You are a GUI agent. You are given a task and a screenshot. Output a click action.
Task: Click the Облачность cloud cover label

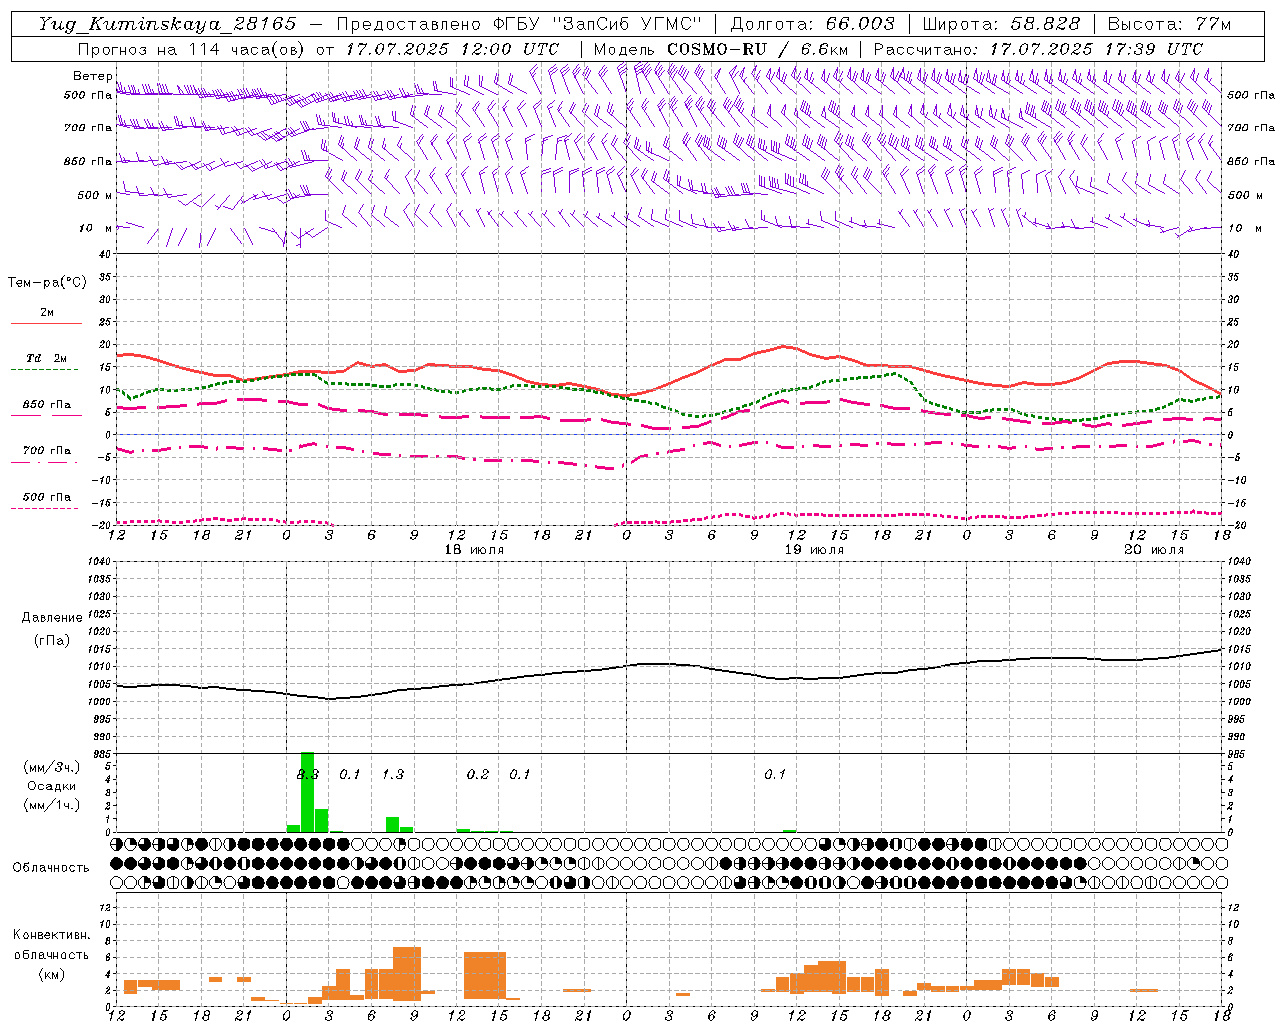tap(51, 868)
